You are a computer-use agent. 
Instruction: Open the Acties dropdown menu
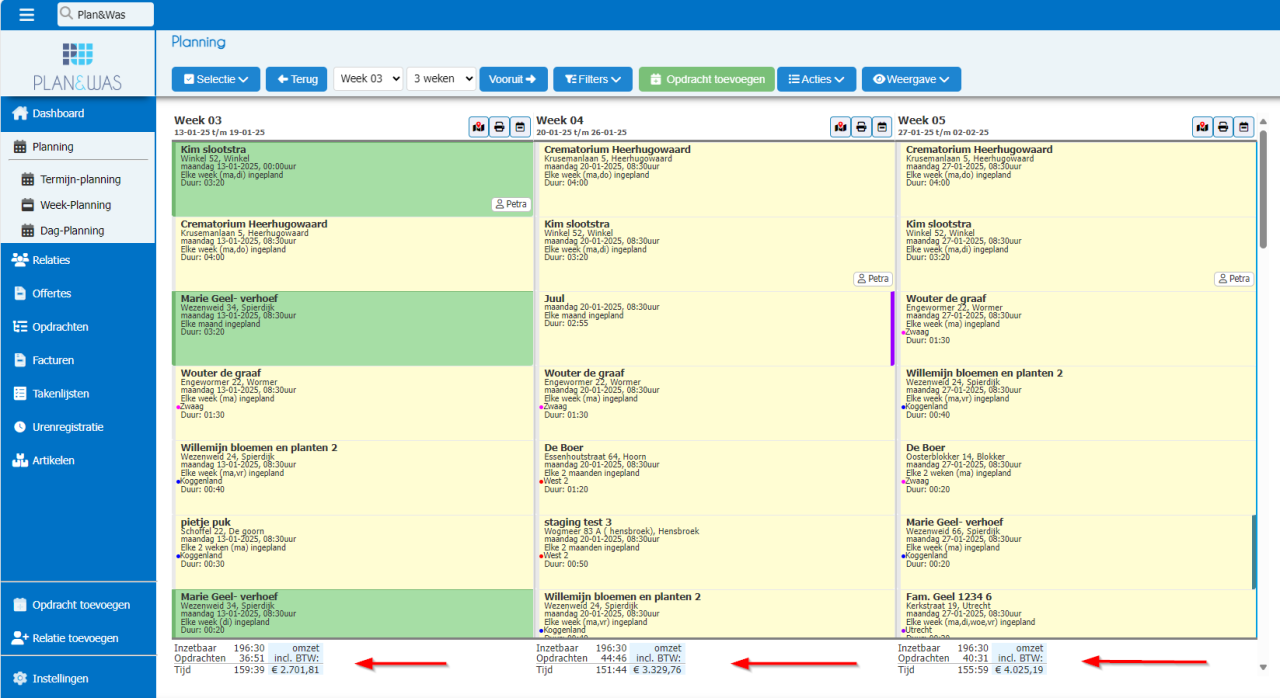point(817,79)
